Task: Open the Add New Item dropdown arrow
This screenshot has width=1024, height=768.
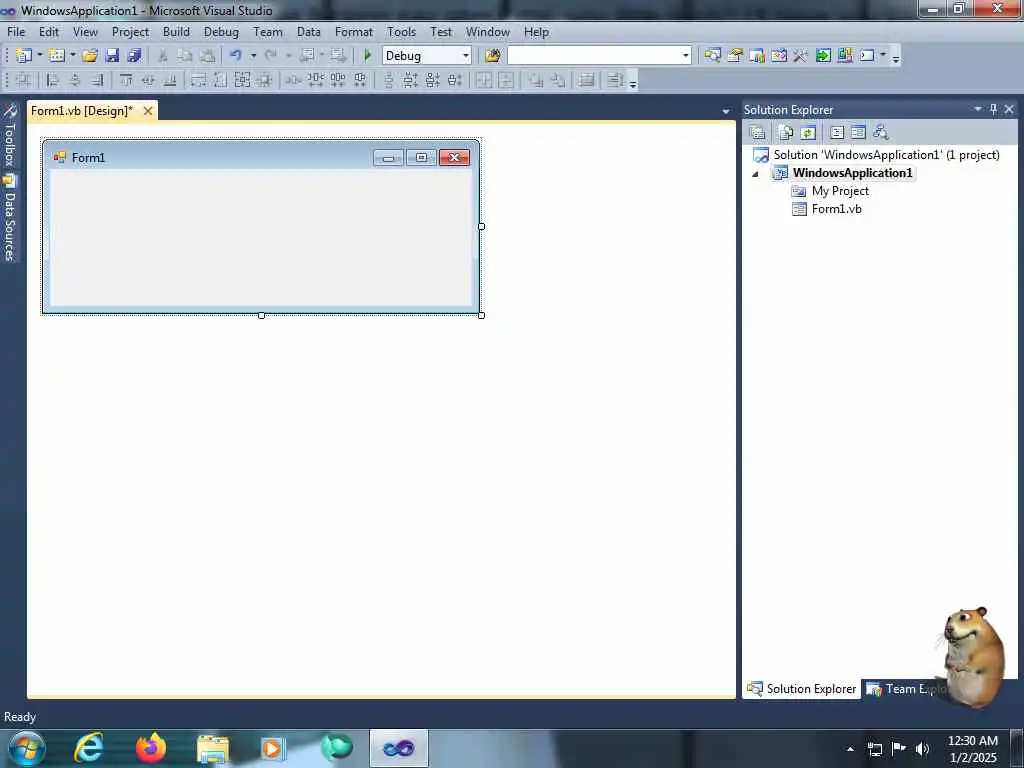Action: pyautogui.click(x=73, y=56)
